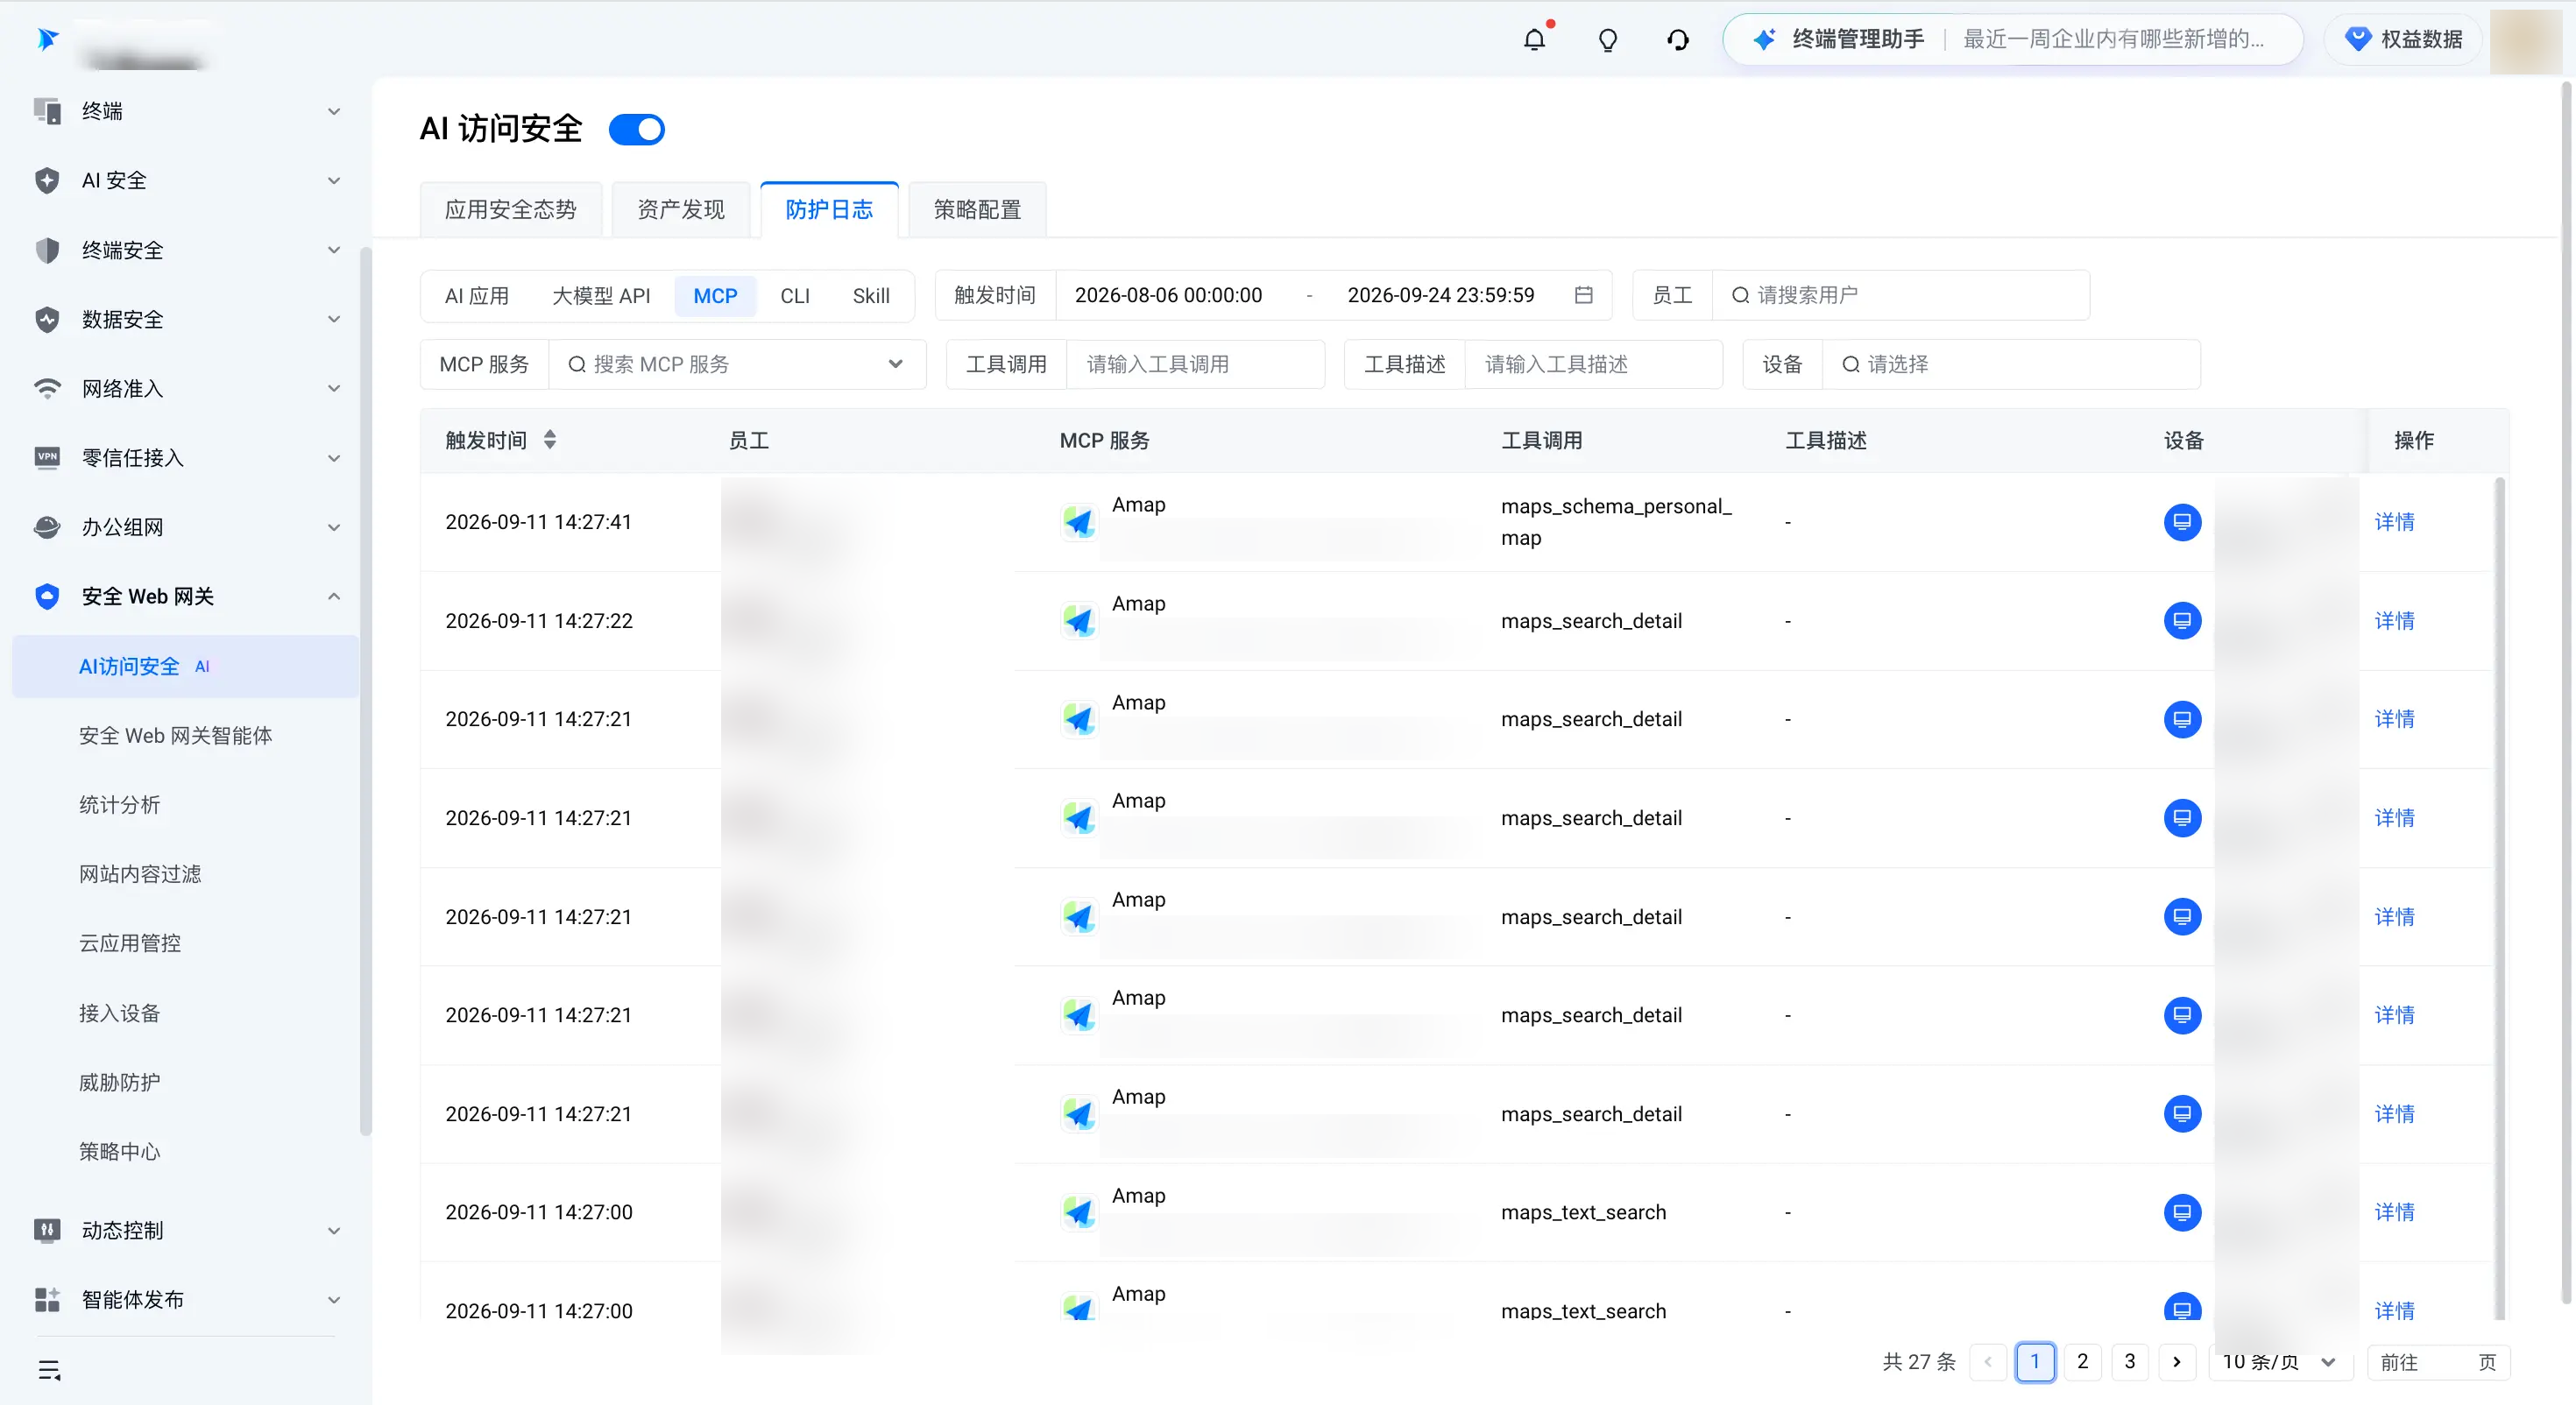Expand the 终端 sidebar menu

185,111
